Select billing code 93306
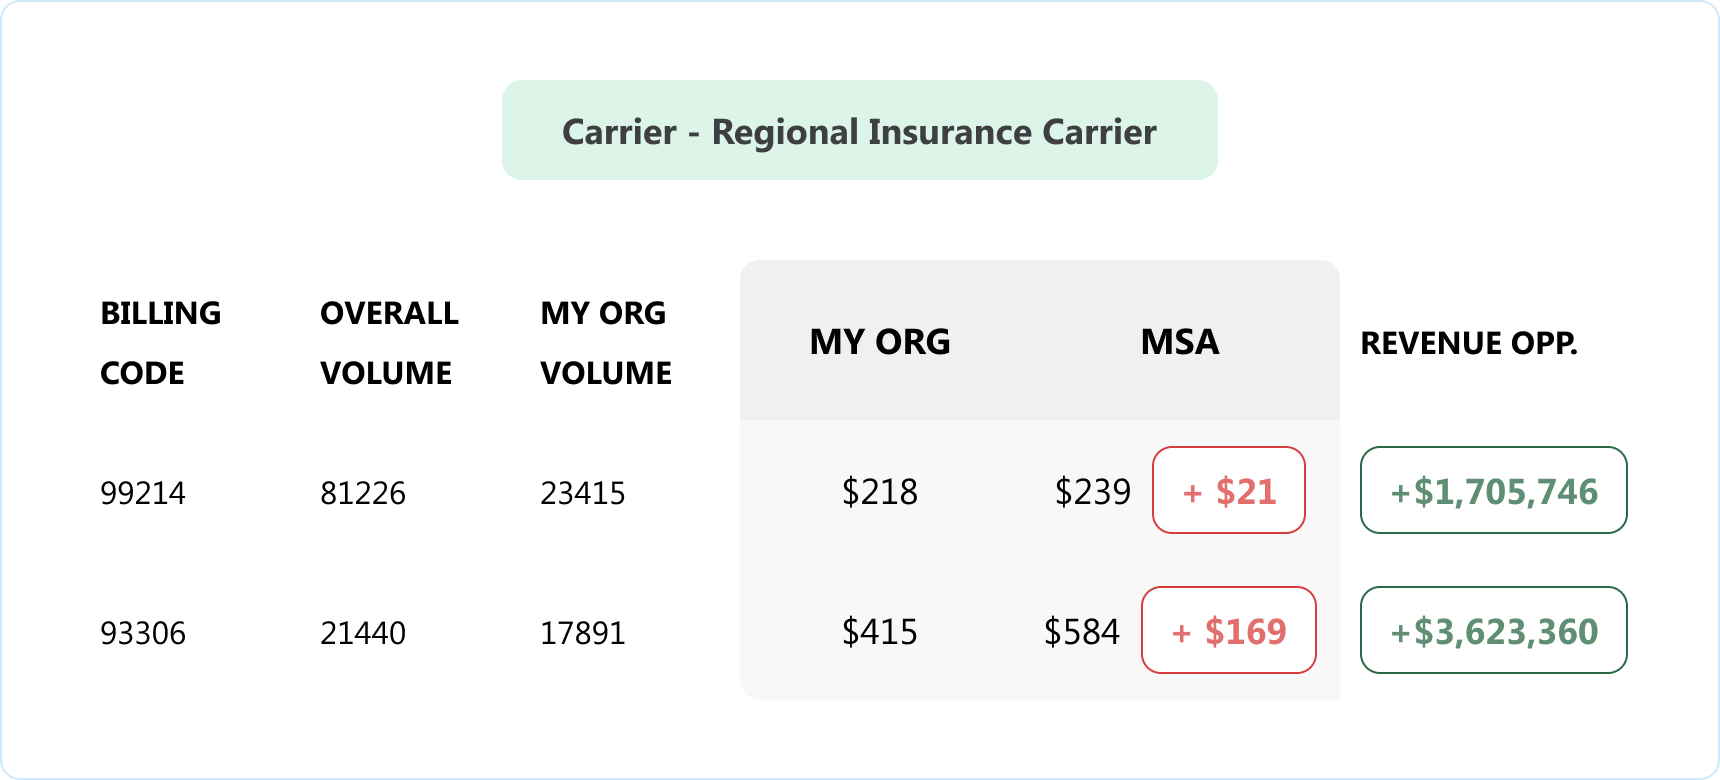This screenshot has height=780, width=1720. pyautogui.click(x=143, y=633)
